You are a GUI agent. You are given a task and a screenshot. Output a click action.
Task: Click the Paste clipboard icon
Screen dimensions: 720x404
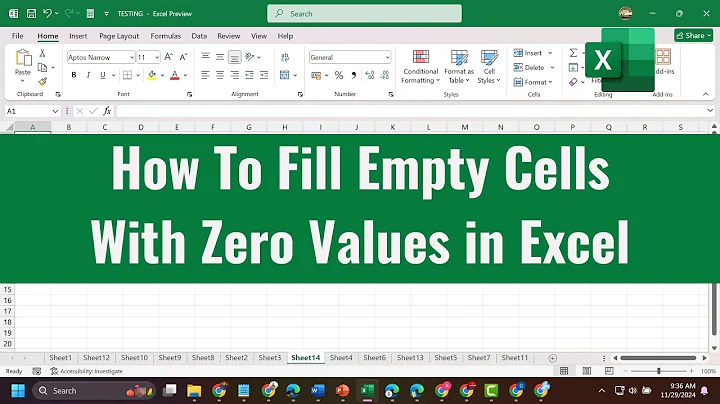(23, 58)
